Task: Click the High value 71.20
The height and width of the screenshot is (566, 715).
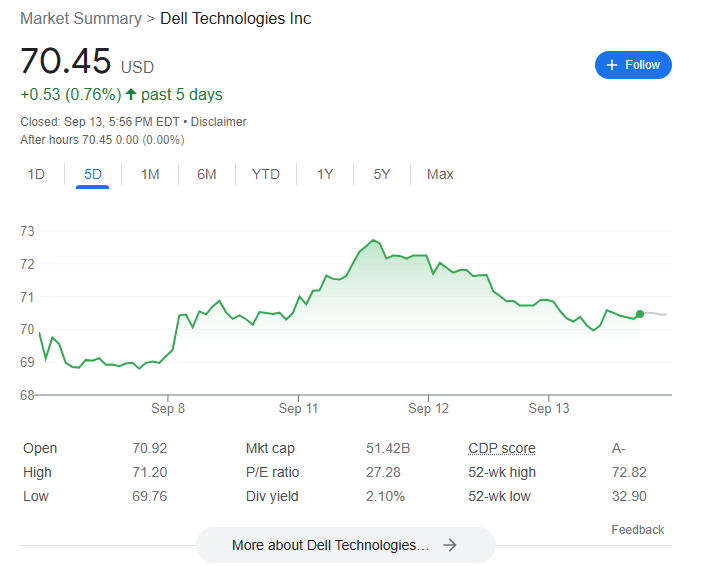Action: pos(150,472)
